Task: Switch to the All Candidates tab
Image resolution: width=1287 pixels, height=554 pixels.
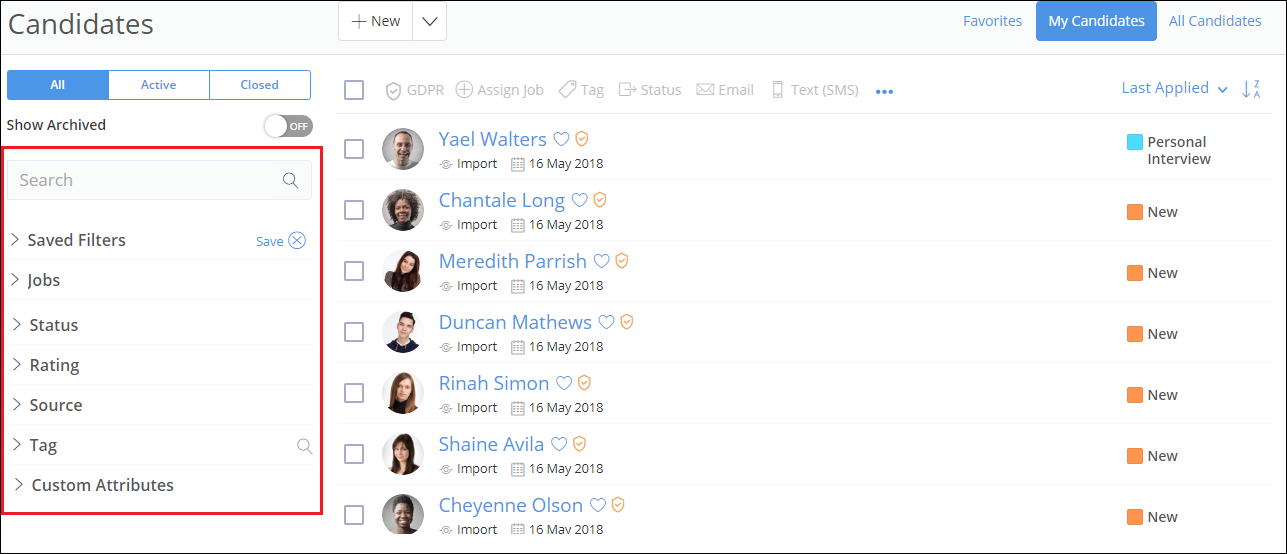Action: 1215,21
